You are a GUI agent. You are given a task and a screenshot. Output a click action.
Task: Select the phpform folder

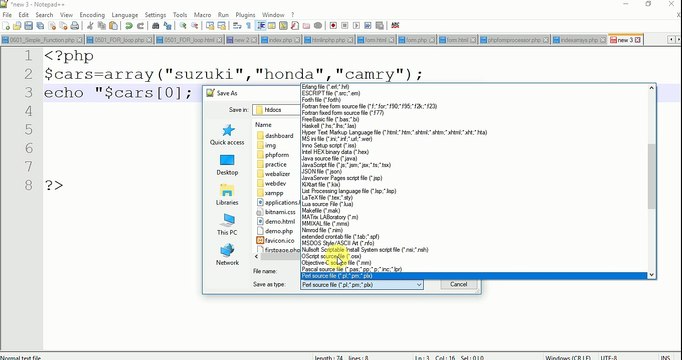click(x=273, y=155)
